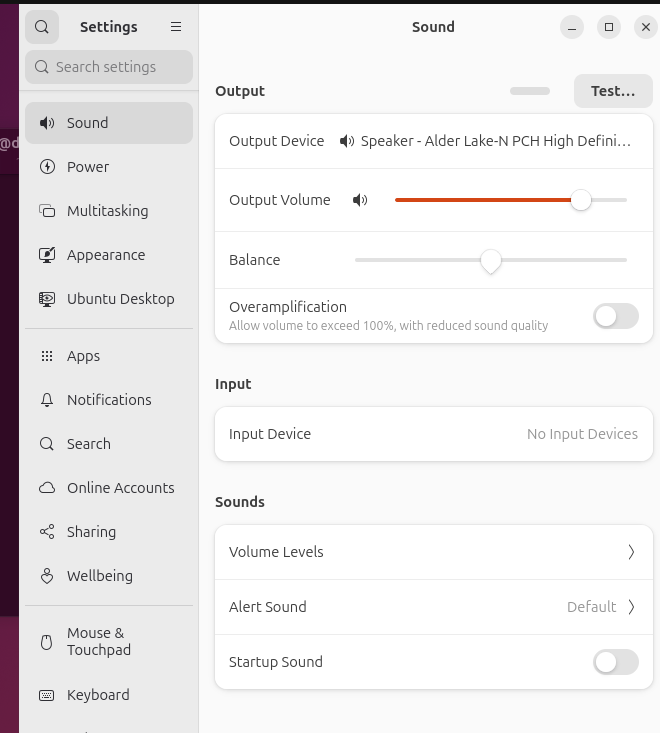Click the search magnifier icon in header
660x733 pixels.
coord(42,27)
